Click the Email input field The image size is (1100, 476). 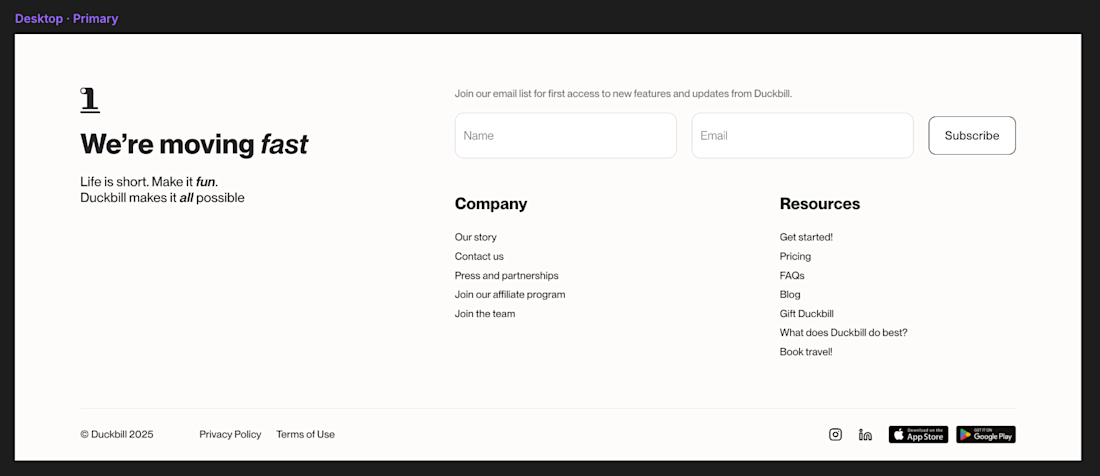coord(802,135)
